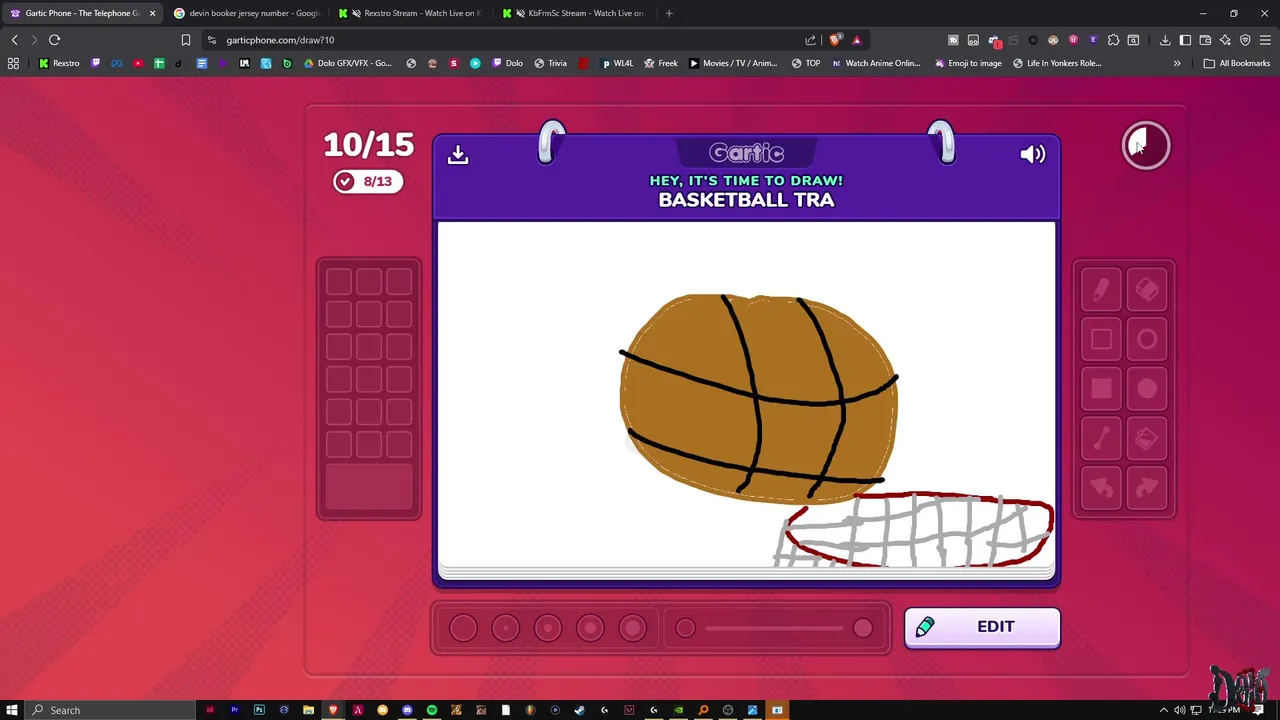Open Life In Yonkers Role bookmark
1280x720 pixels.
click(x=1057, y=63)
